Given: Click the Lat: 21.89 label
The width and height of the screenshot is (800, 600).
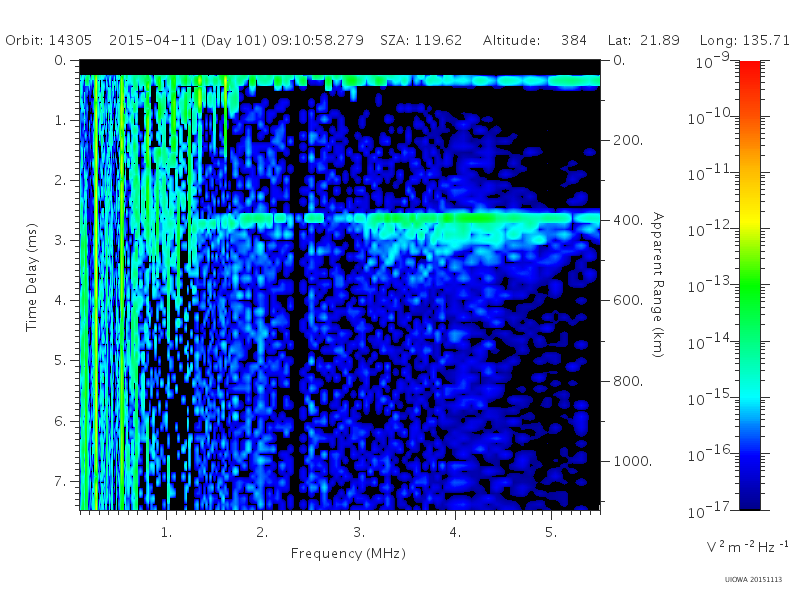Looking at the screenshot, I should tap(643, 40).
